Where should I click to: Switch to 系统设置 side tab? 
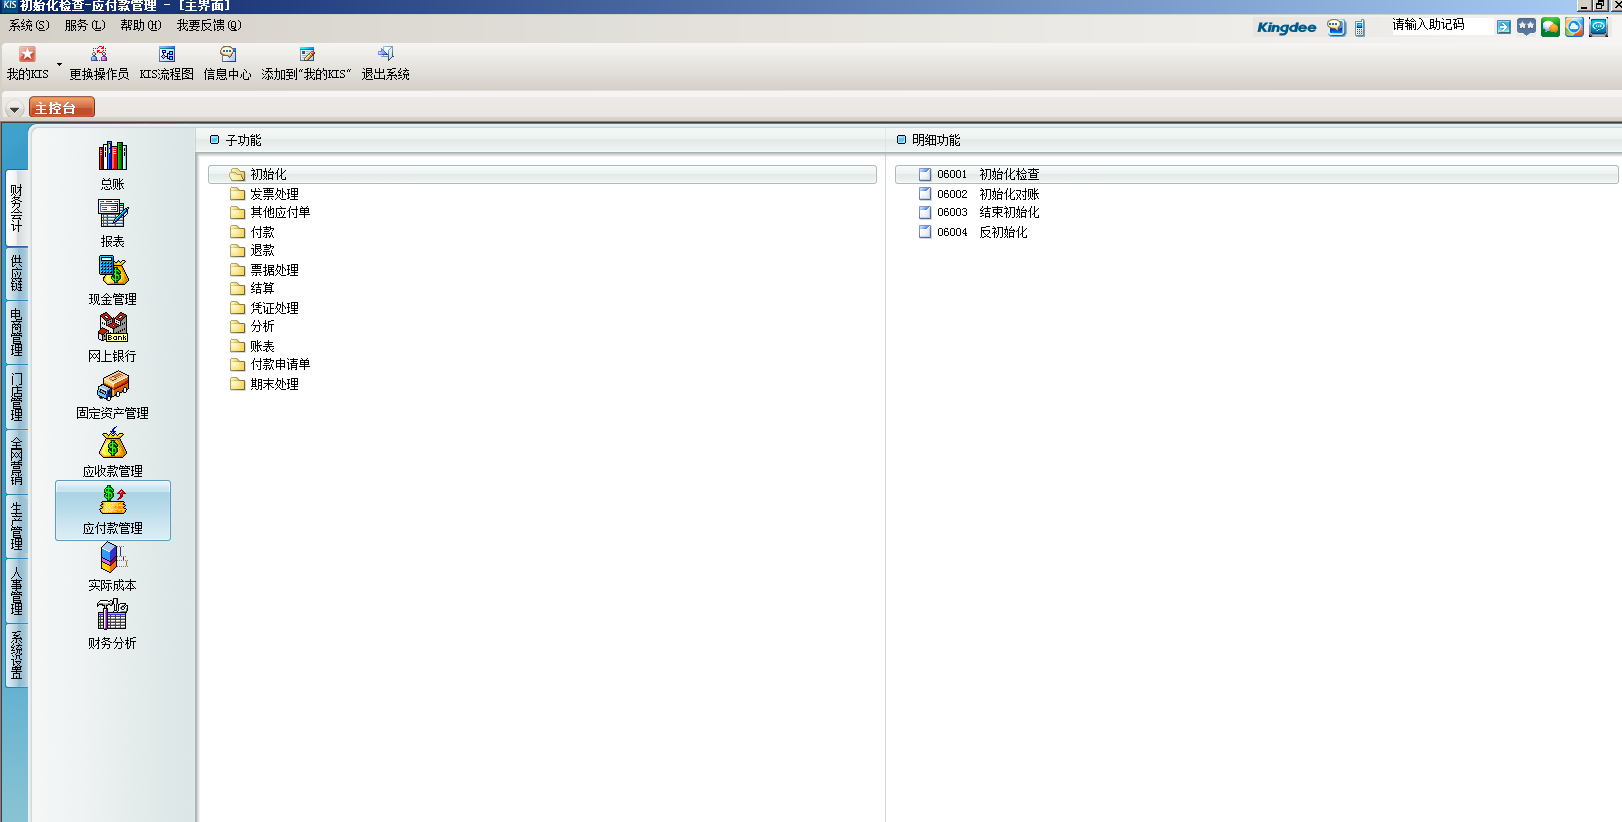pyautogui.click(x=16, y=655)
